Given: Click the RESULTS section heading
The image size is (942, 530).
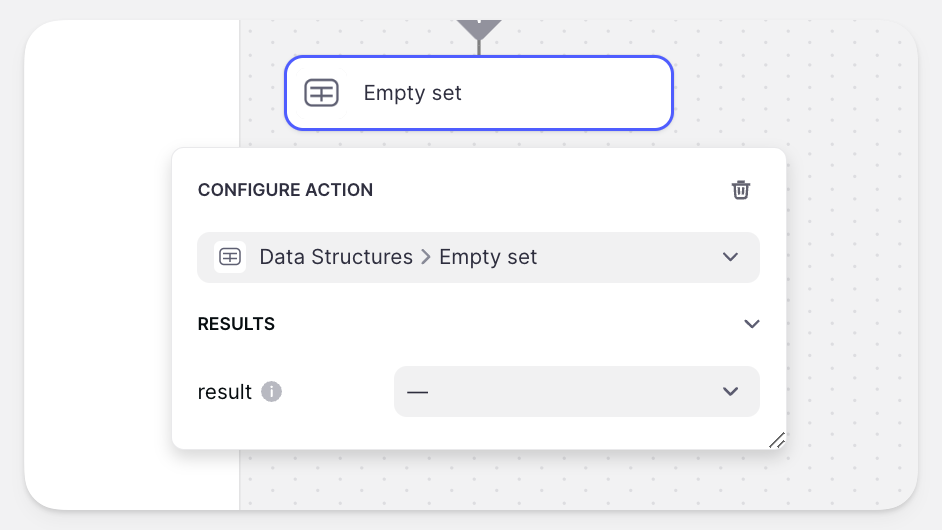Looking at the screenshot, I should 236,324.
